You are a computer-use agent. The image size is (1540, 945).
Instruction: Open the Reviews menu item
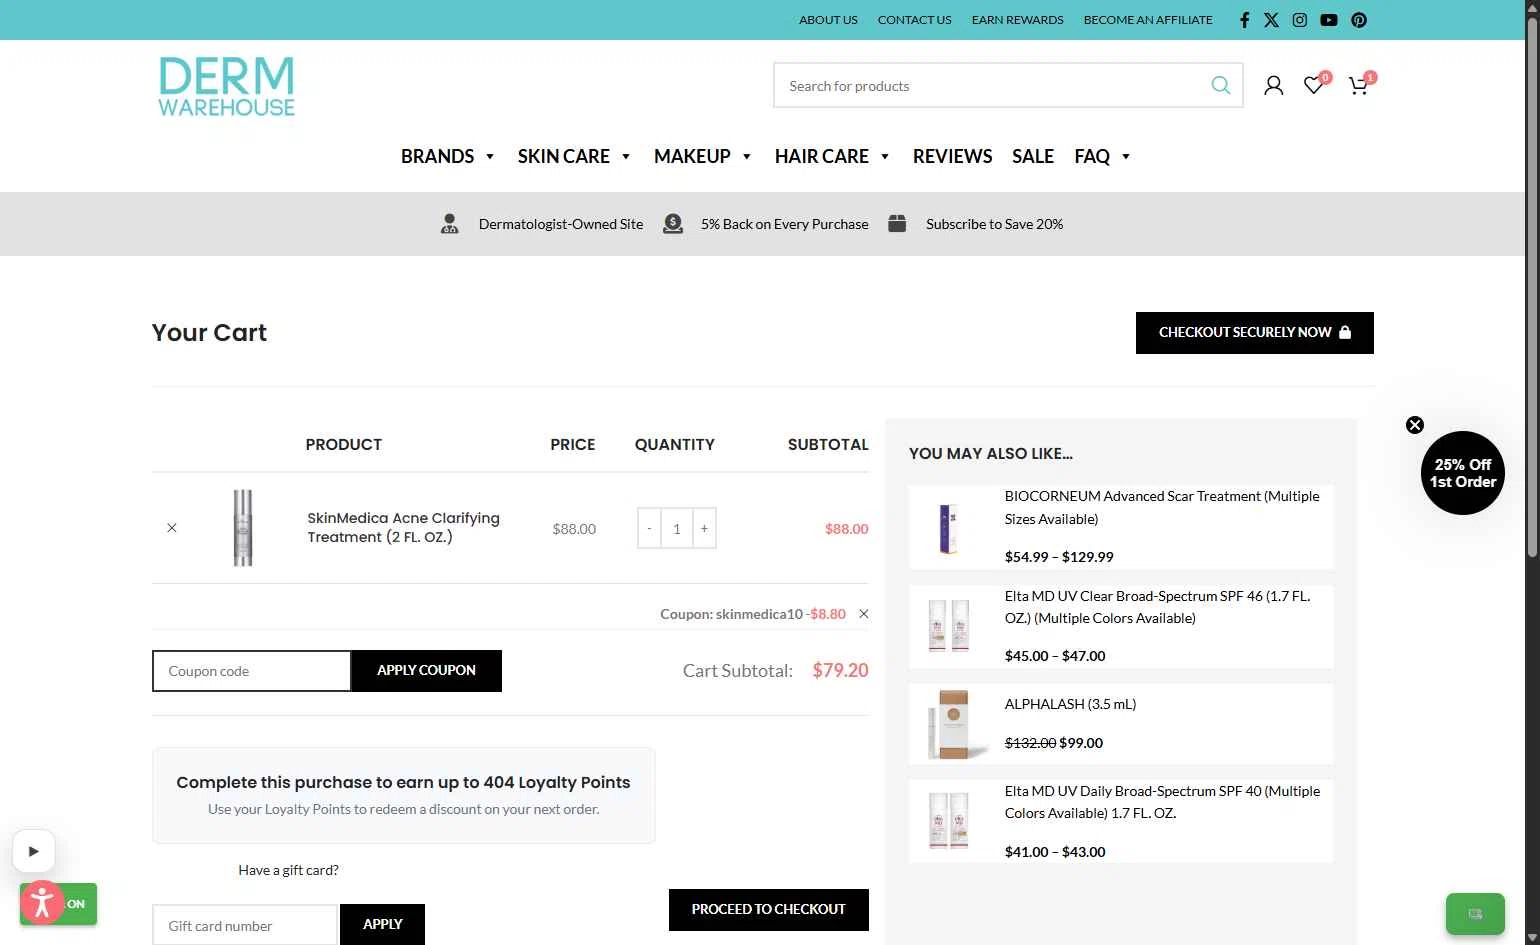[952, 156]
